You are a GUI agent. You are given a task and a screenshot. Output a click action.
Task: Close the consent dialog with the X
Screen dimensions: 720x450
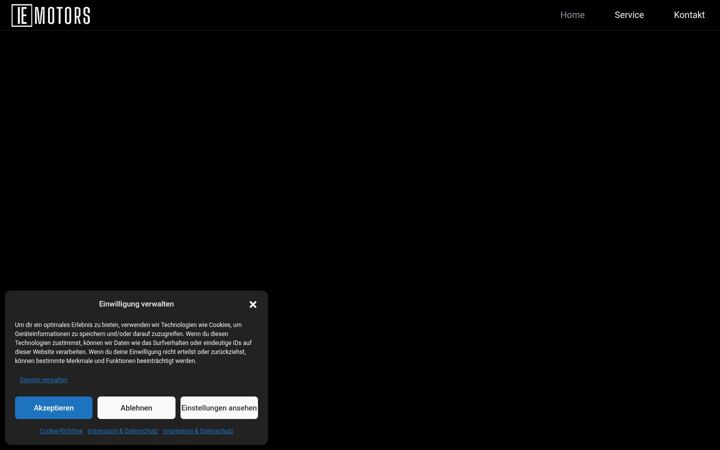point(253,304)
